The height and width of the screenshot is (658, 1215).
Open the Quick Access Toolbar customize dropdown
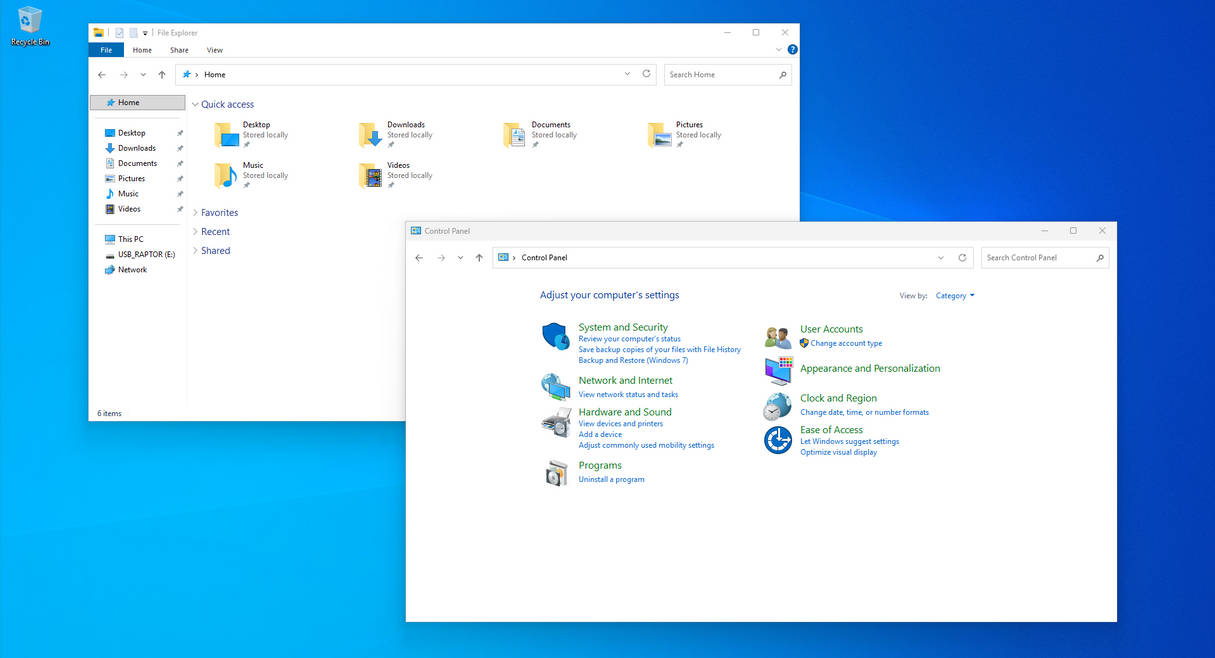(145, 33)
